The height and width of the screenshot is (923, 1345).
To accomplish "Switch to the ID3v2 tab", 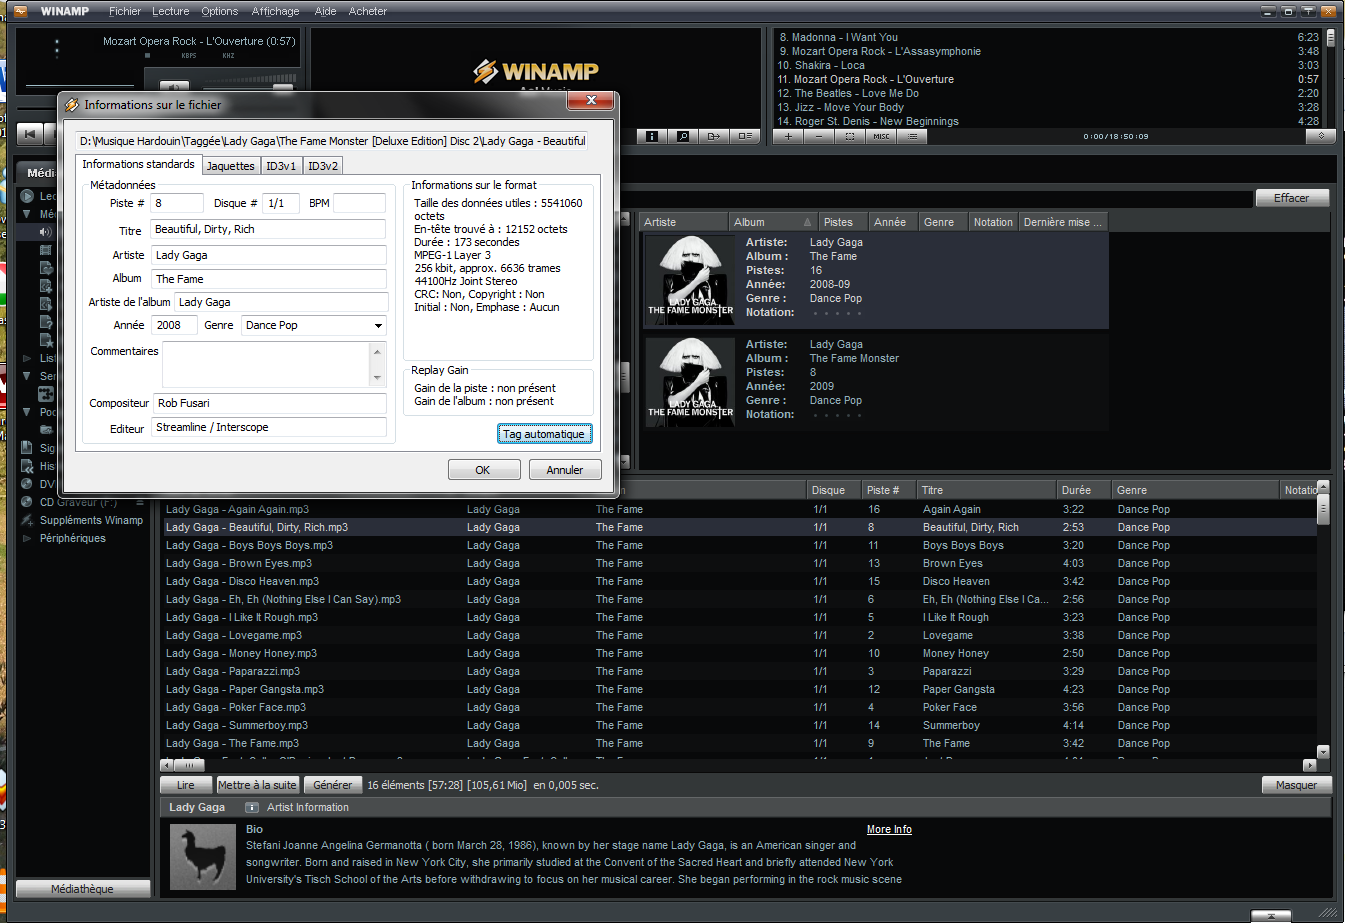I will 323,166.
